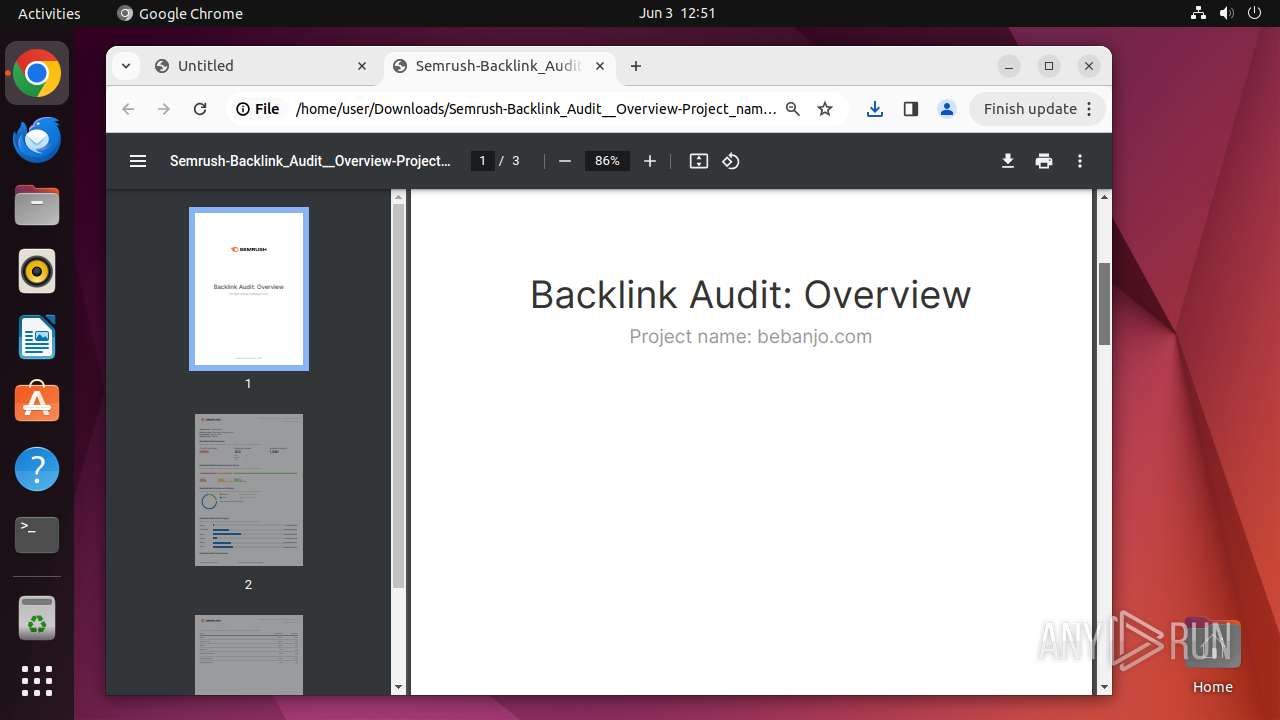Click the Project name: bebanjo.com text

pyautogui.click(x=750, y=337)
